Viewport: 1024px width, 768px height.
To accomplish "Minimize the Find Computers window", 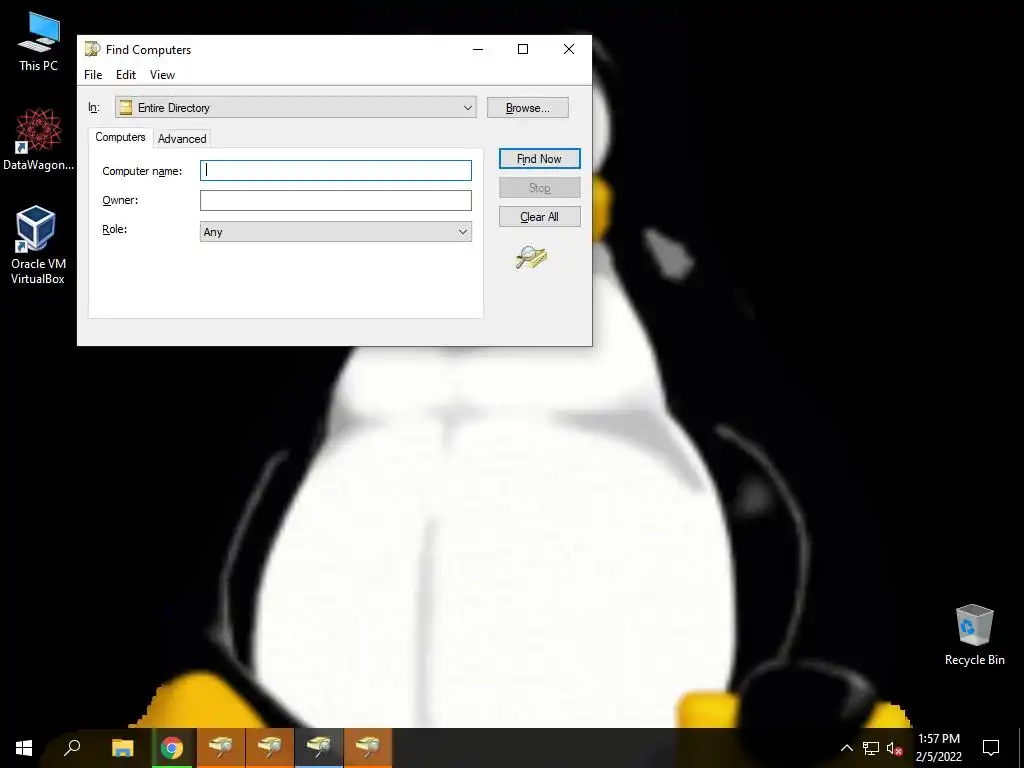I will 478,49.
